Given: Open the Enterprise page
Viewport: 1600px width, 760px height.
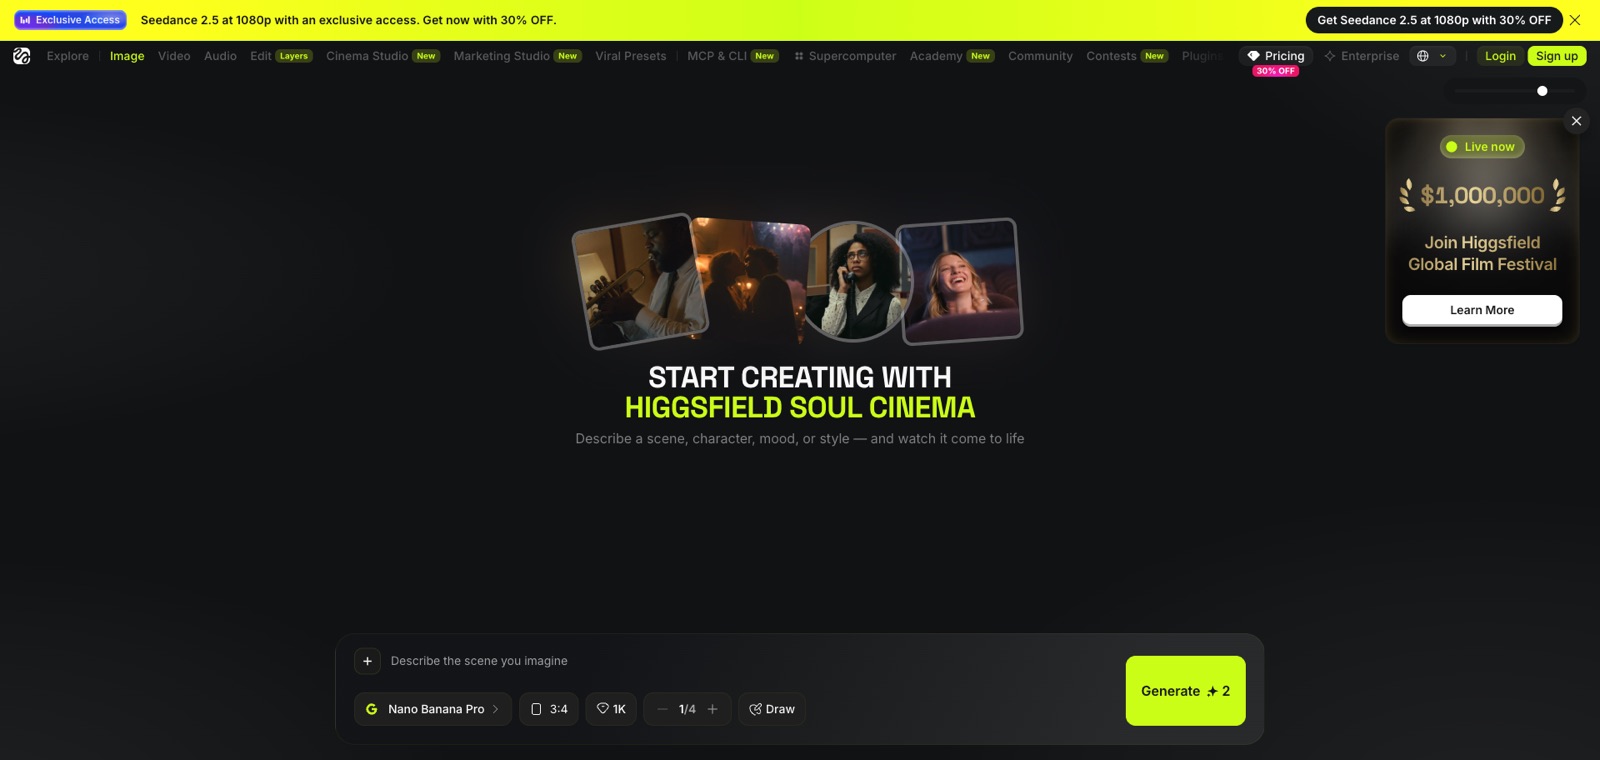Looking at the screenshot, I should pyautogui.click(x=1362, y=56).
